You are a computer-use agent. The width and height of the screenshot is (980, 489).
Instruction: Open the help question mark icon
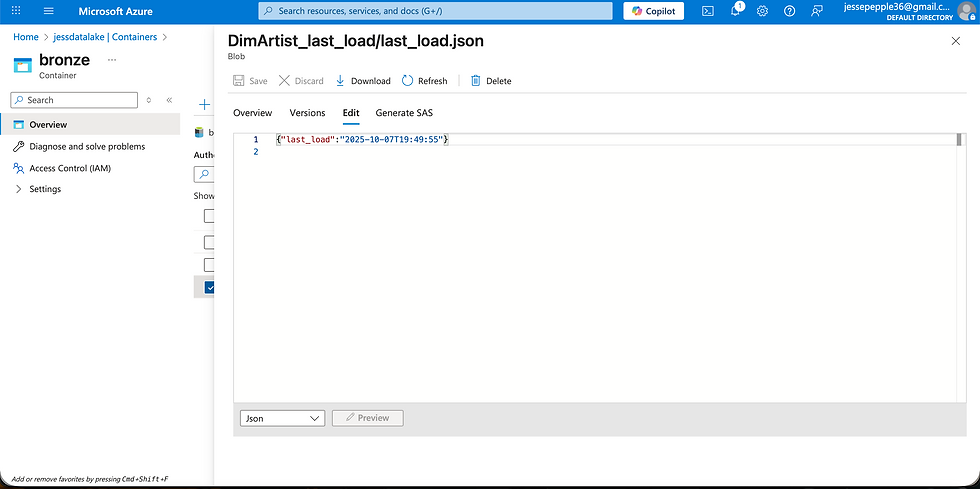(x=789, y=11)
